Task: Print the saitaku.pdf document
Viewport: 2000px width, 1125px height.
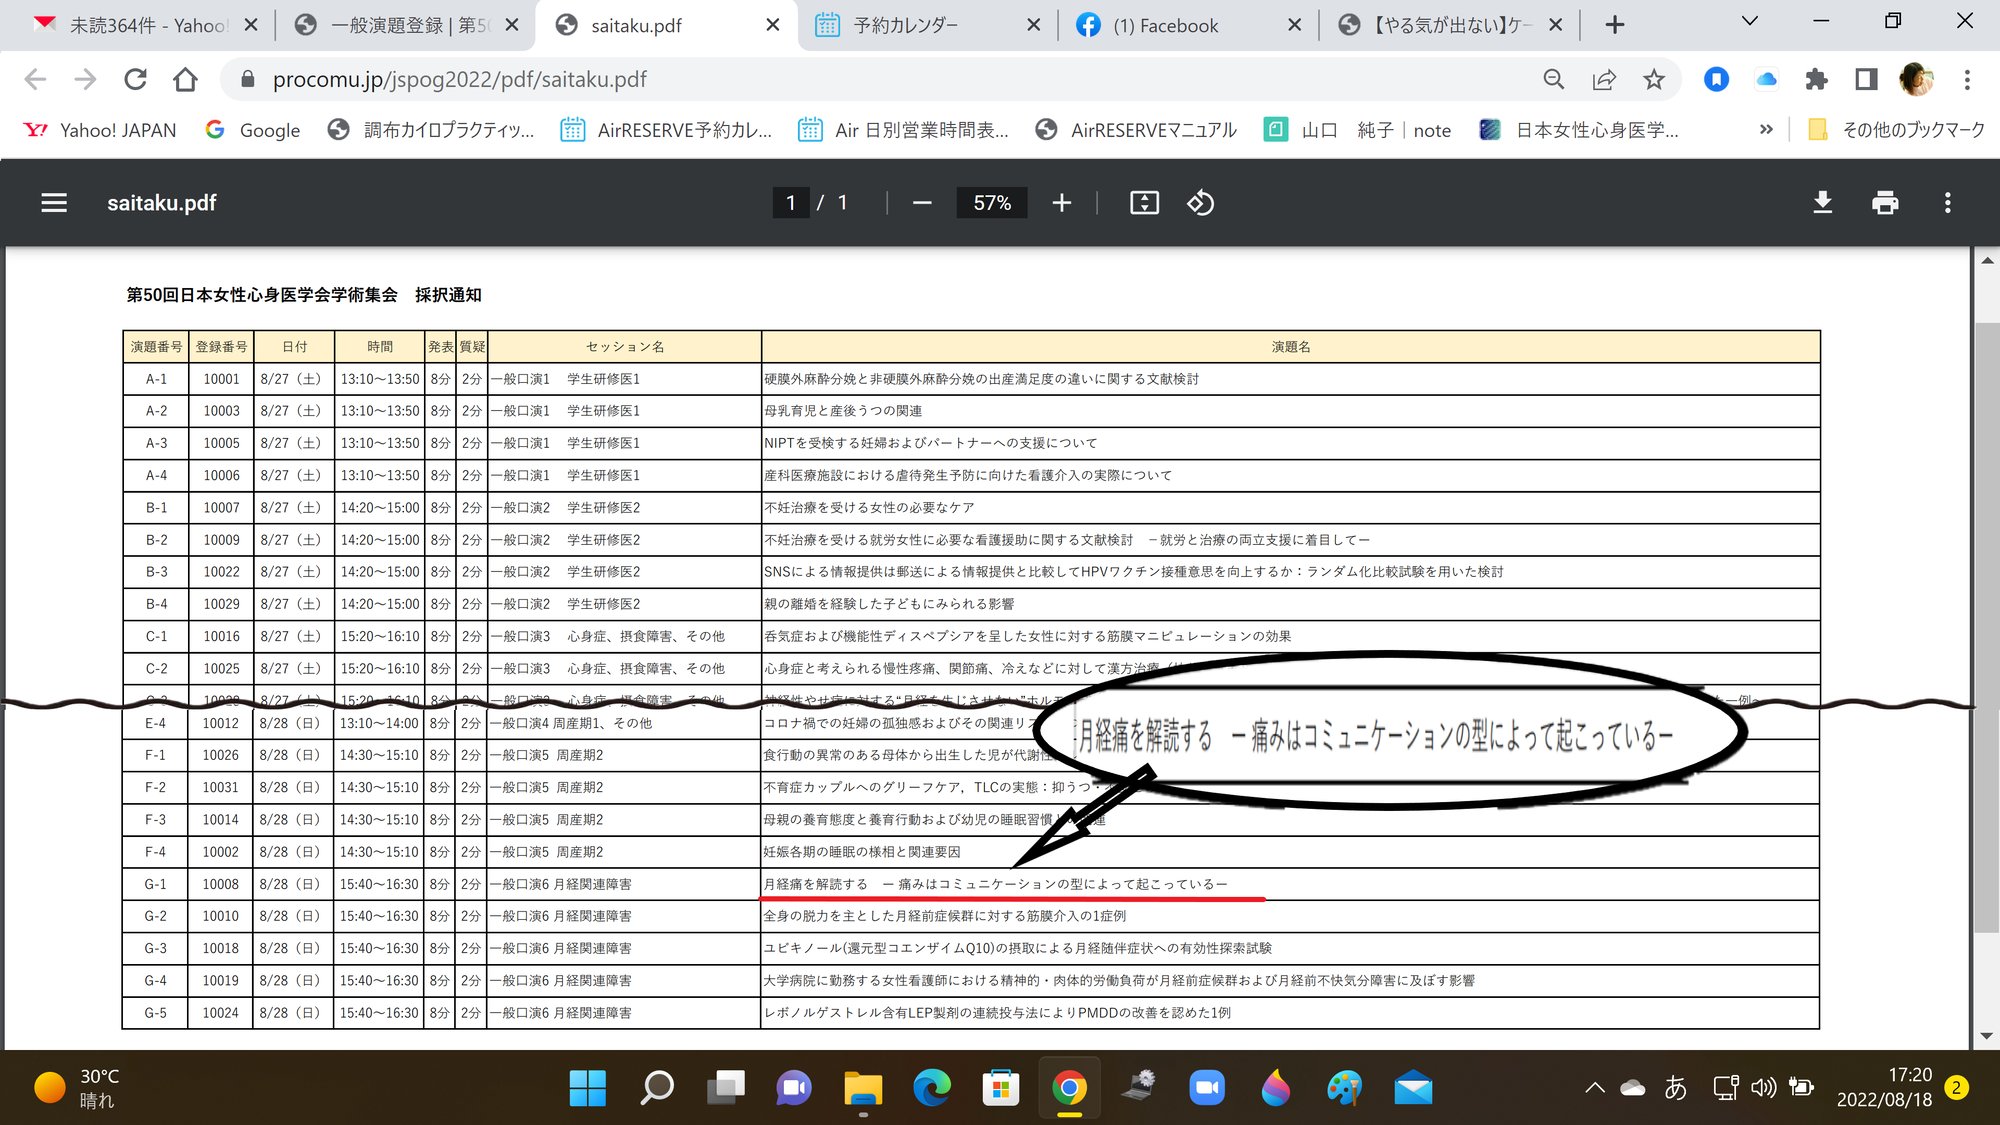Action: pos(1886,202)
